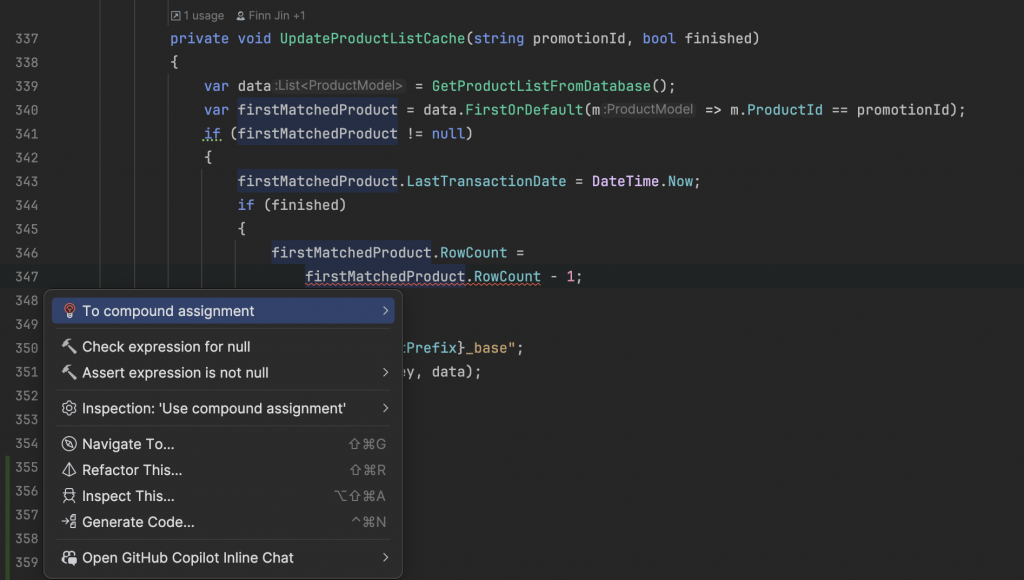
Task: Click the FirstOrDefault method call
Action: tap(524, 110)
